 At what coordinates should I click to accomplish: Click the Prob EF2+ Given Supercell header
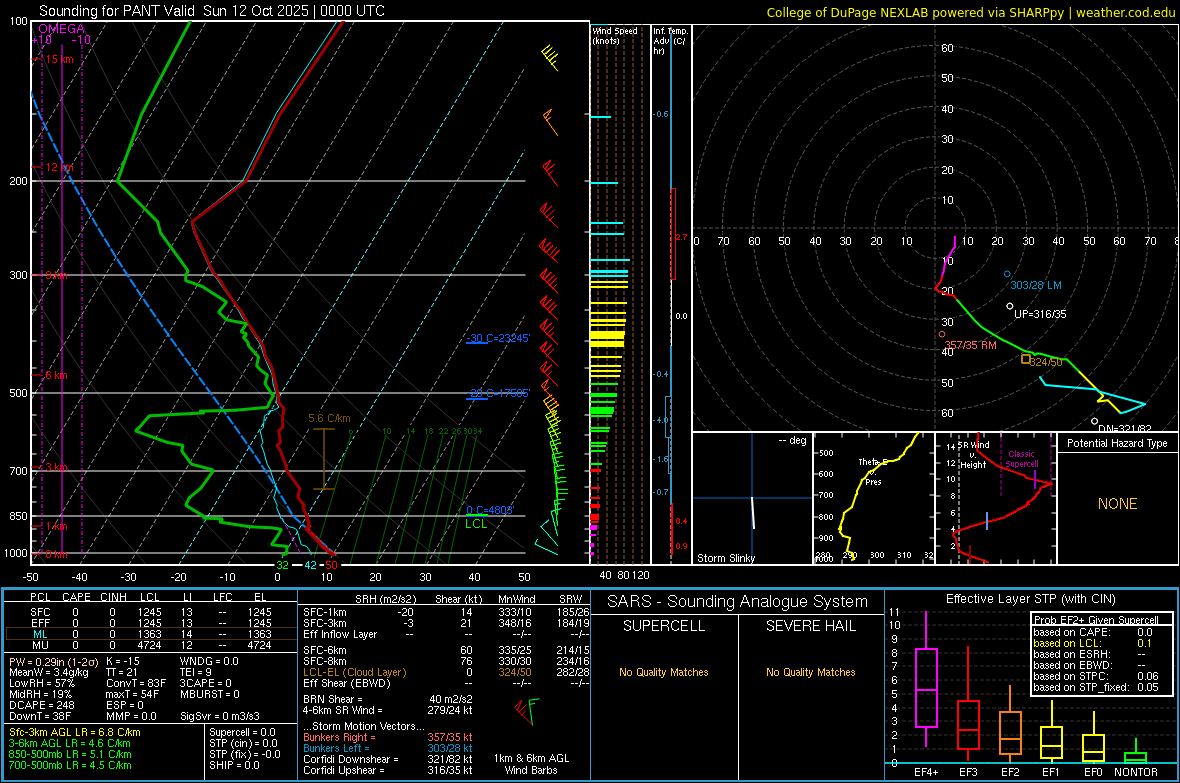coord(1096,620)
